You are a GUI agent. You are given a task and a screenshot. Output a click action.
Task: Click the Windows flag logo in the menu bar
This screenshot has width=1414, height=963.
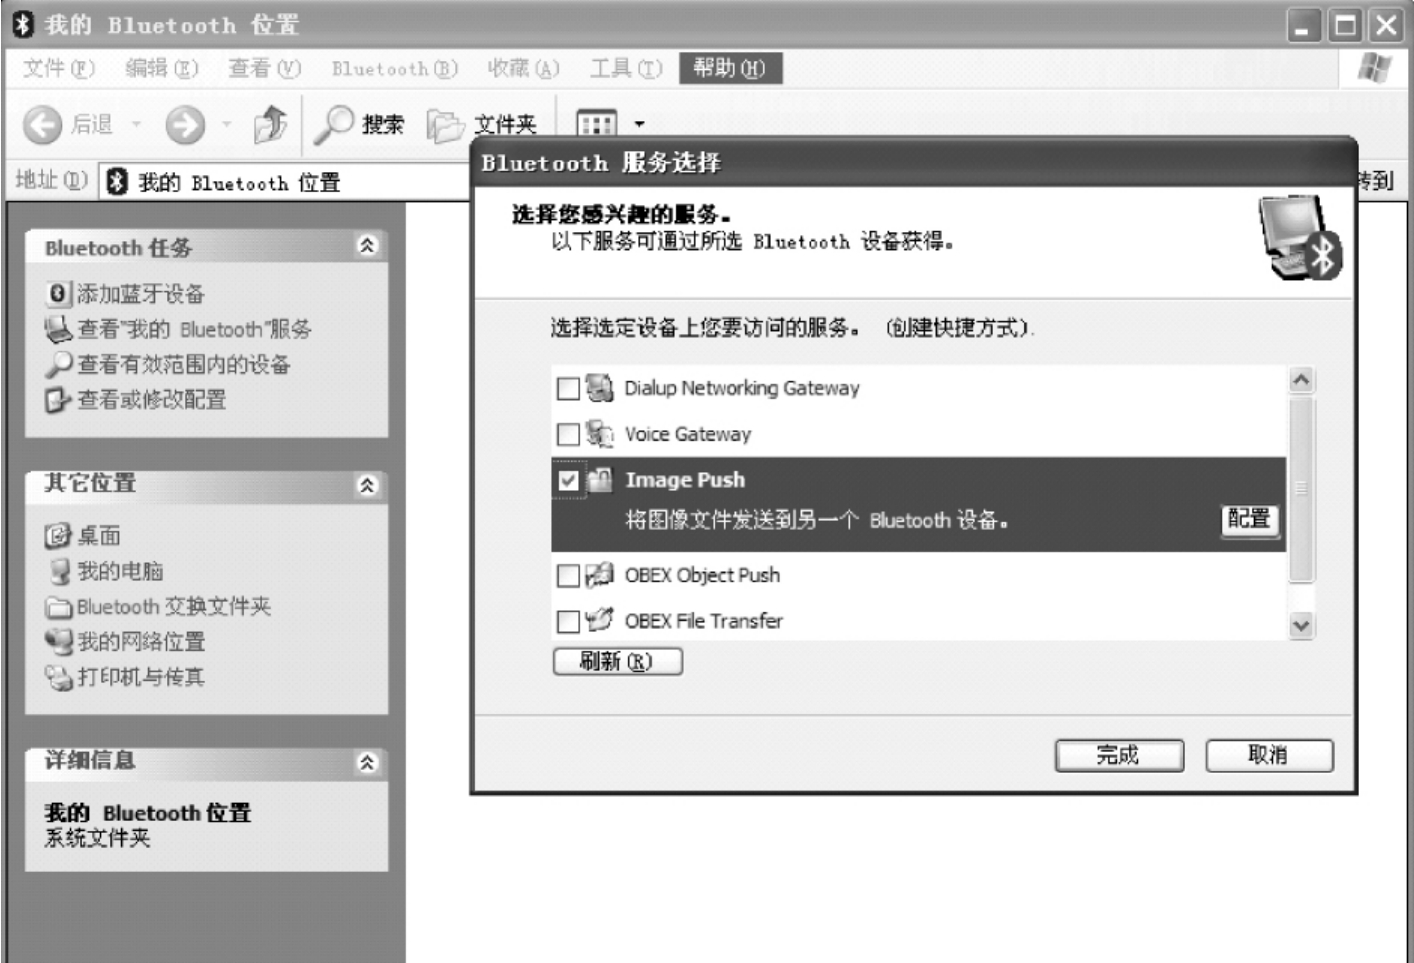1376,68
